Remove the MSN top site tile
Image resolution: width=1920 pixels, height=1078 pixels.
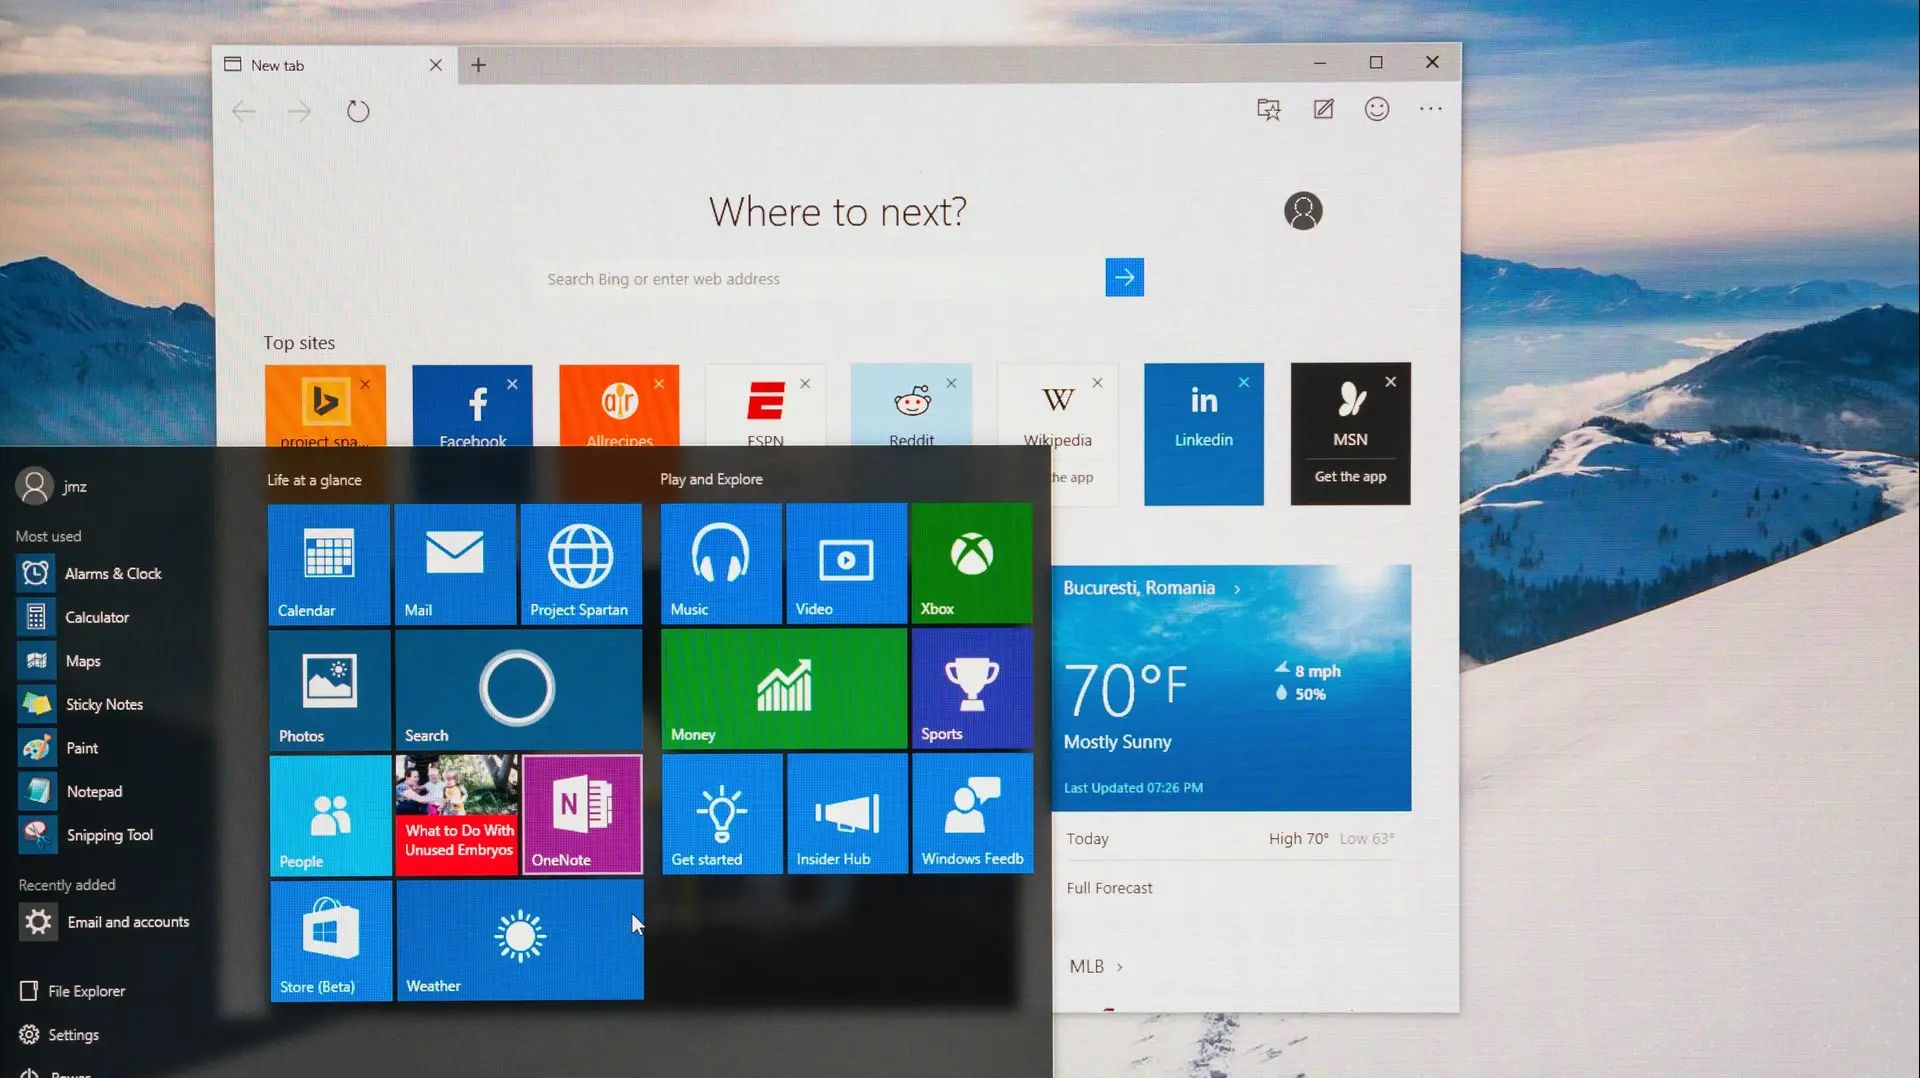point(1391,382)
